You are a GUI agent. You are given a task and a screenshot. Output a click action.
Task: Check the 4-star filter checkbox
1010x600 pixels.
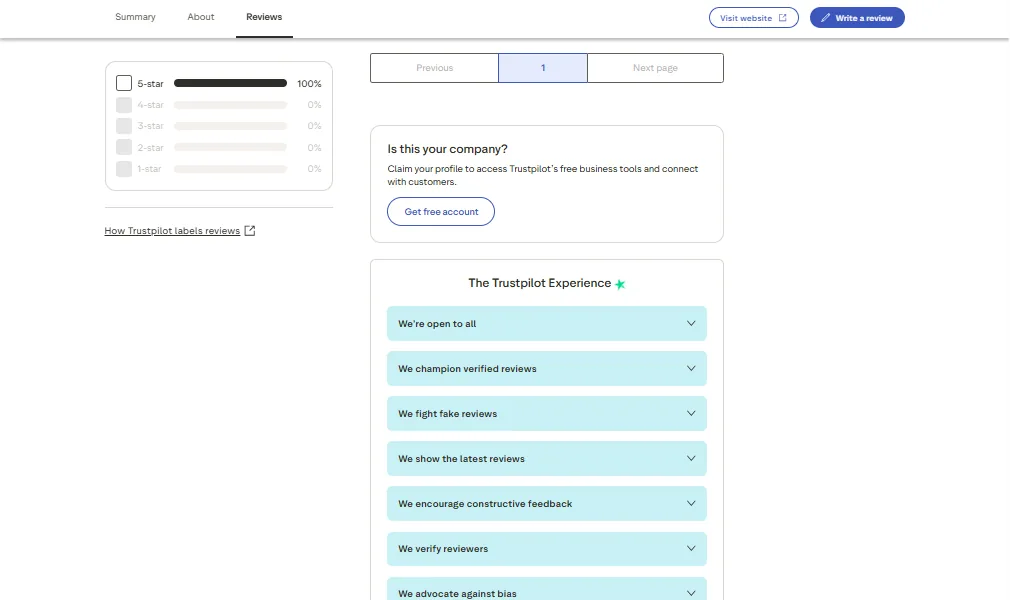coord(124,104)
